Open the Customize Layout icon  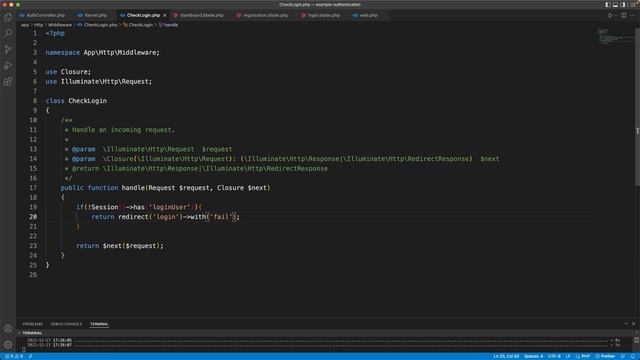tap(633, 4)
